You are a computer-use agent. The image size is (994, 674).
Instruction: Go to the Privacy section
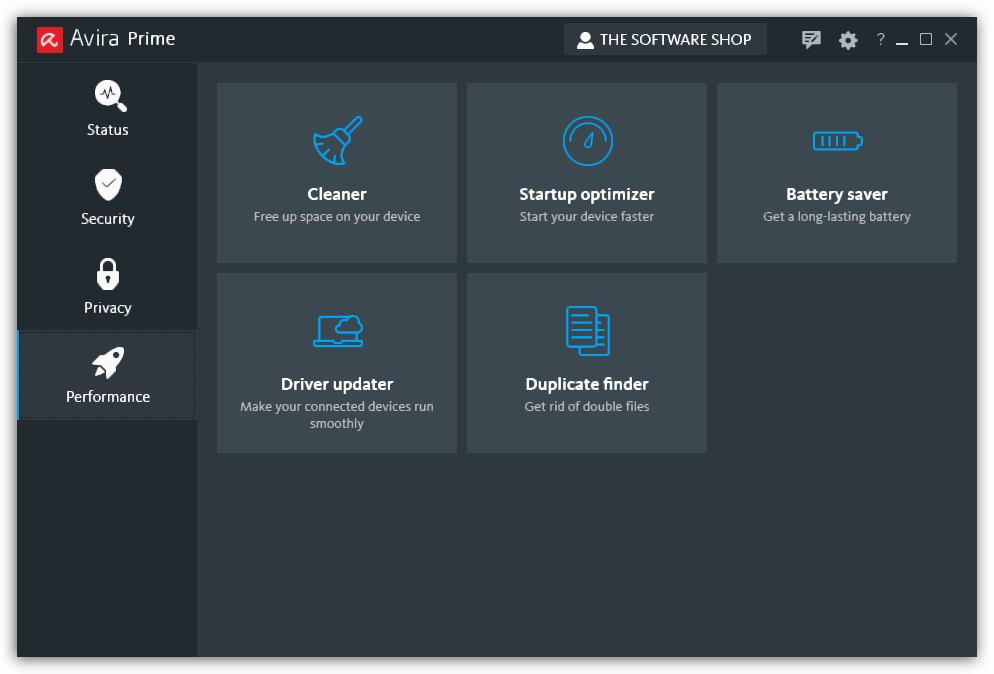[108, 286]
